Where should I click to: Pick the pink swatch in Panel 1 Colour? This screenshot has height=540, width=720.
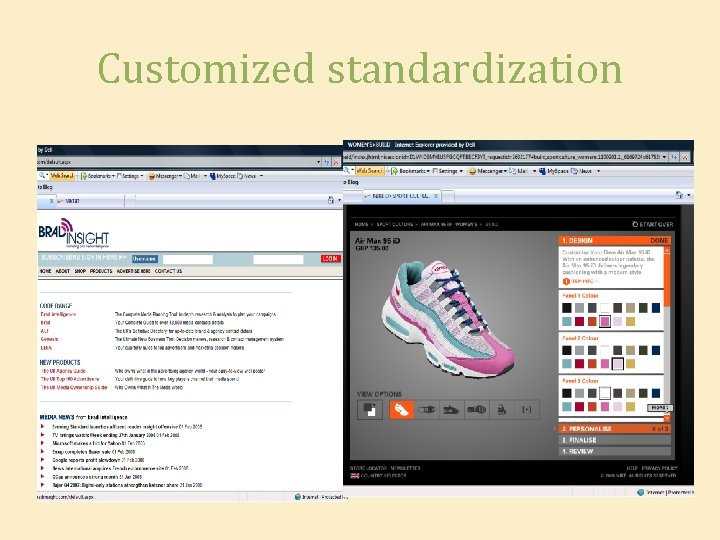(x=605, y=322)
